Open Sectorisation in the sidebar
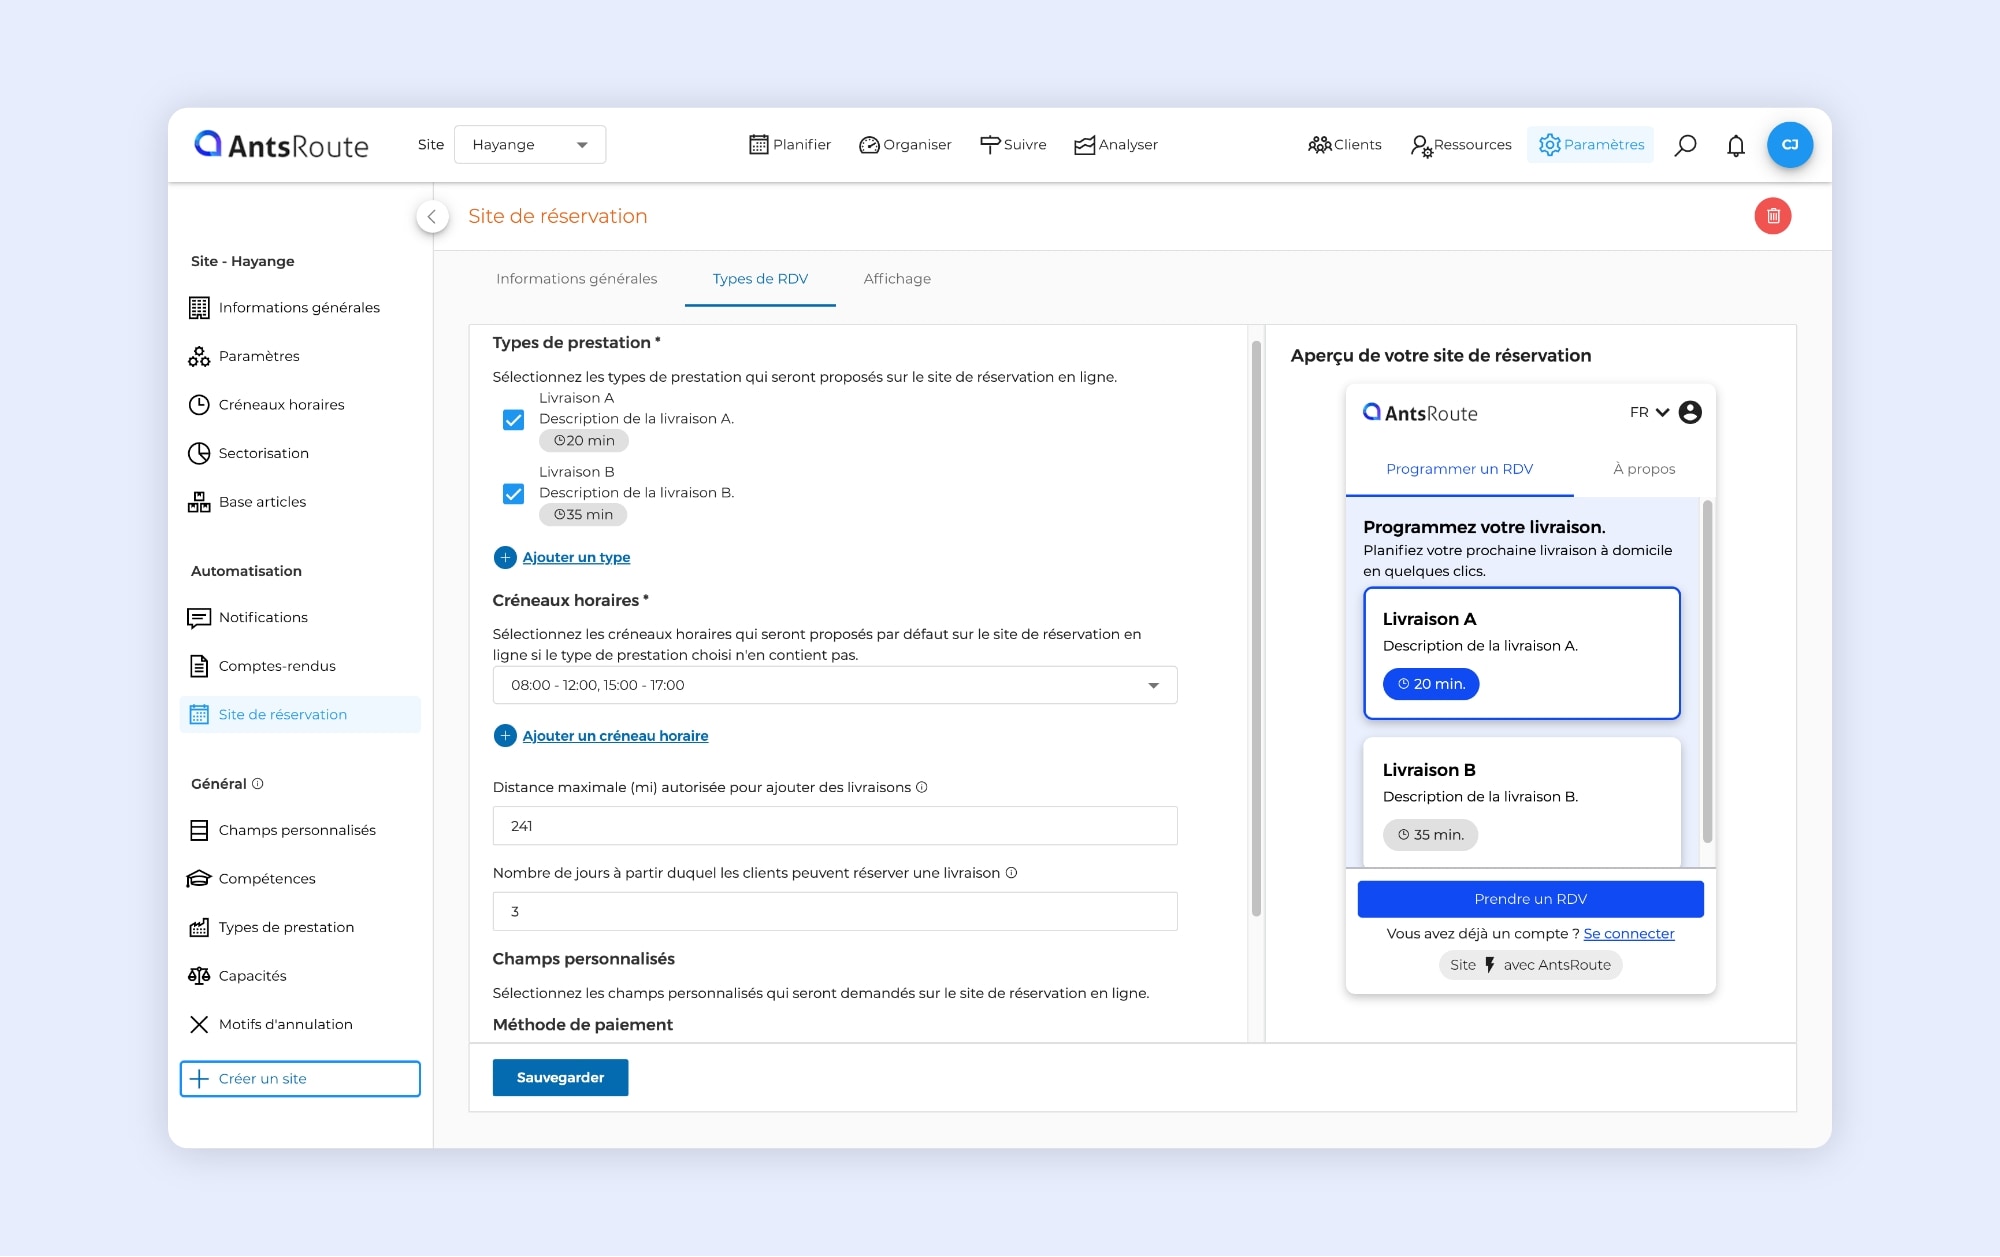The height and width of the screenshot is (1257, 2000). (263, 453)
